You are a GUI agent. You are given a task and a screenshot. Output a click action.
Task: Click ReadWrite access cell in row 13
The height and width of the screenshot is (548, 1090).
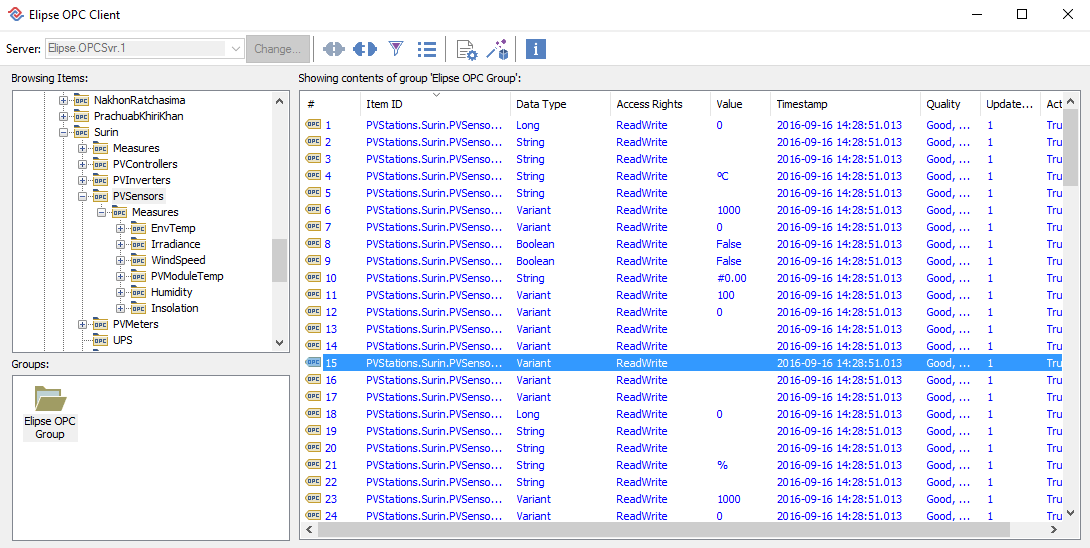pos(641,329)
